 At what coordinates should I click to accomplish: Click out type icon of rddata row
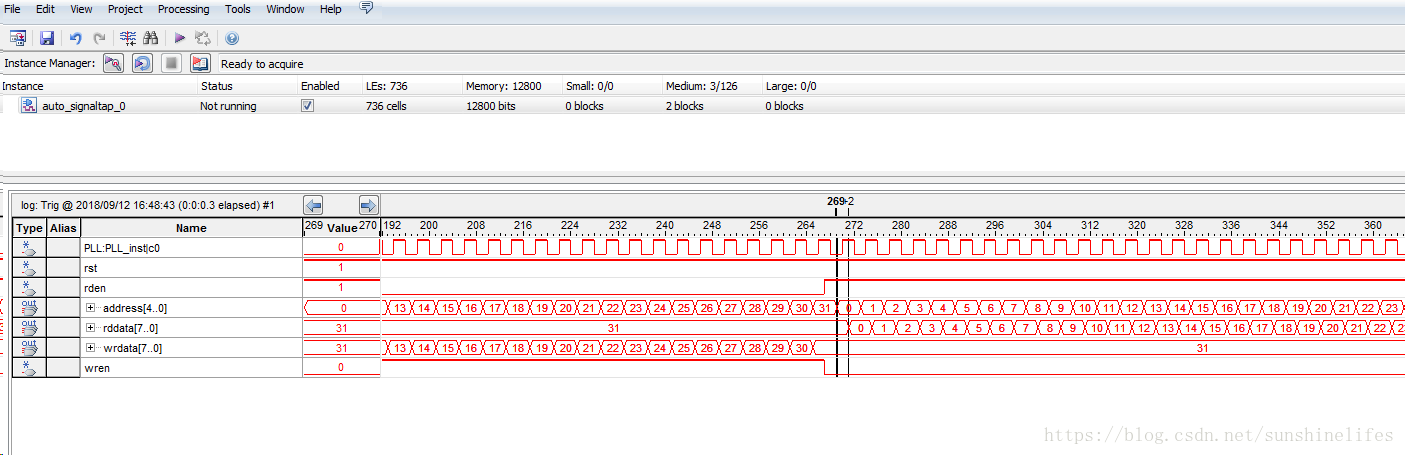click(29, 328)
